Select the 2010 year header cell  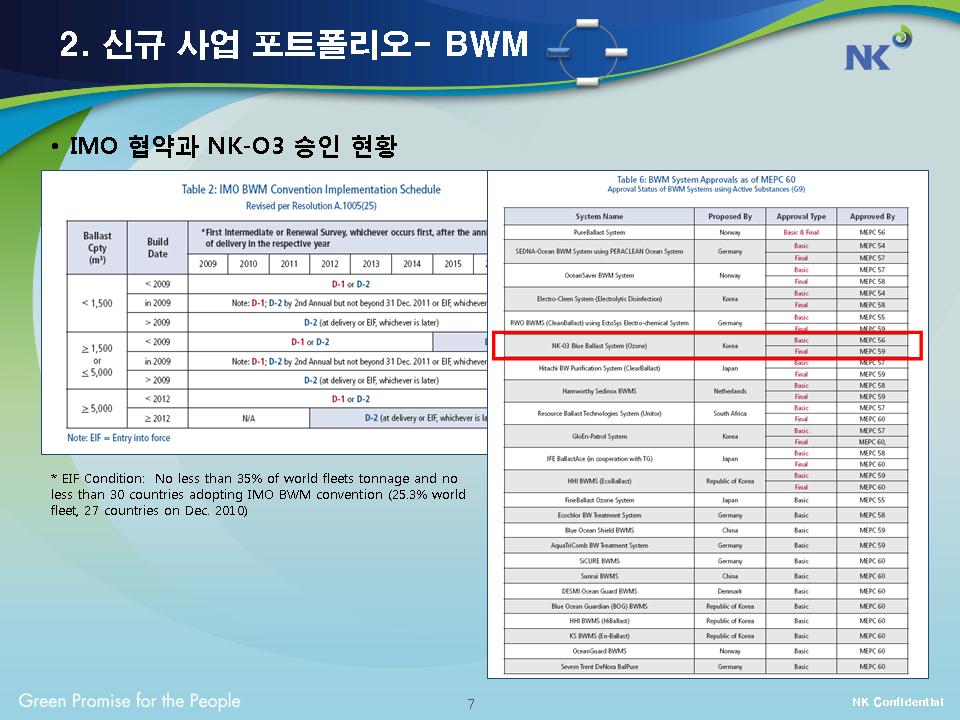(x=249, y=264)
